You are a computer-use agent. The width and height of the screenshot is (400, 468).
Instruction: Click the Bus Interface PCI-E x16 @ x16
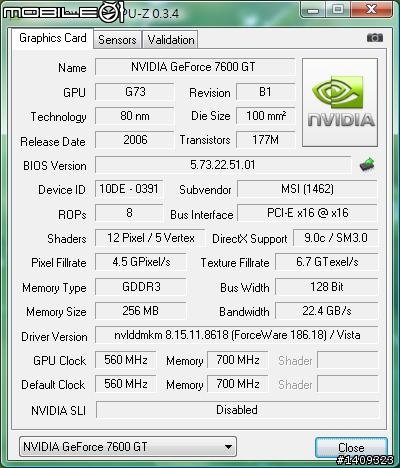(x=307, y=213)
